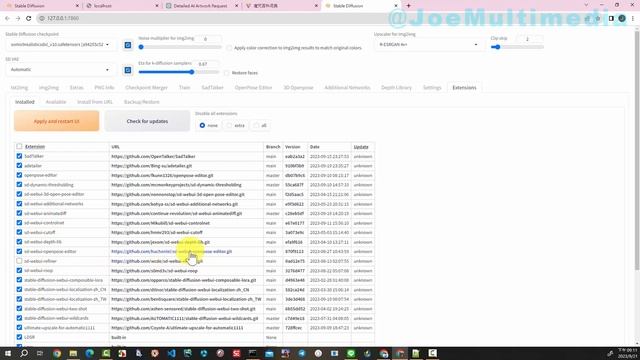Enable the Restore faces checkbox
This screenshot has width=640, height=360.
tap(227, 73)
